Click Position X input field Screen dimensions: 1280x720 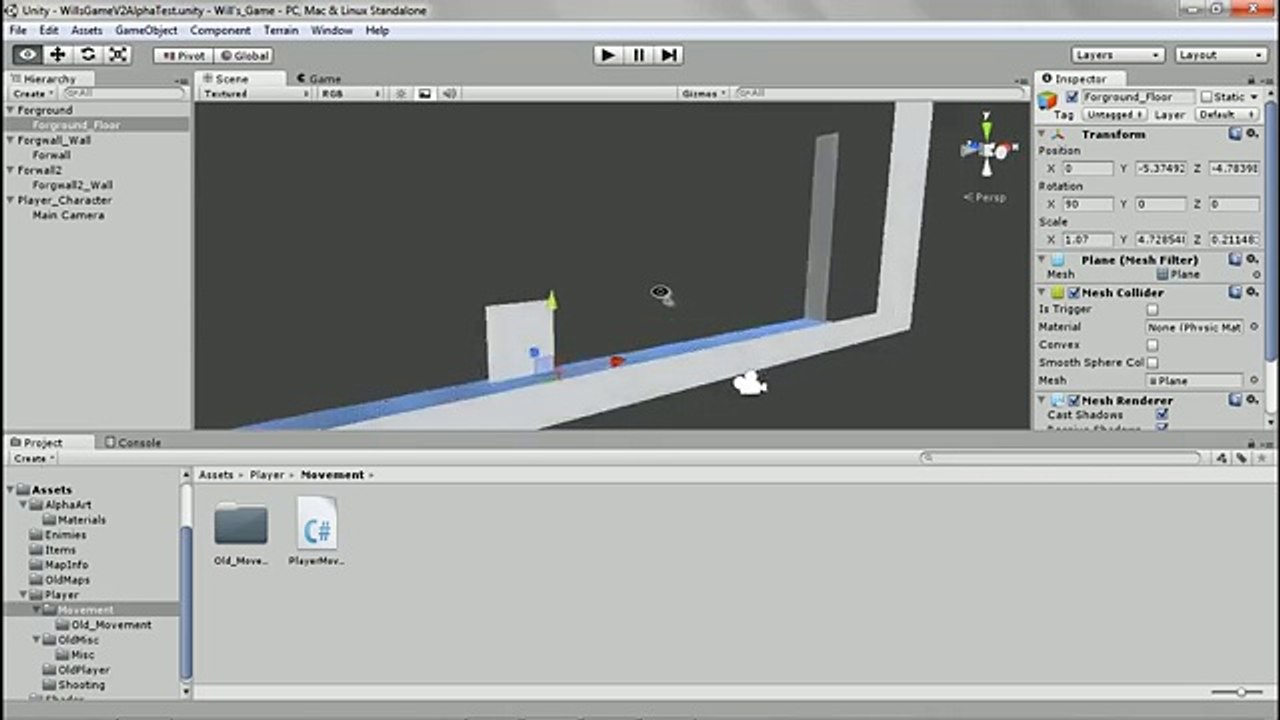coord(1088,168)
